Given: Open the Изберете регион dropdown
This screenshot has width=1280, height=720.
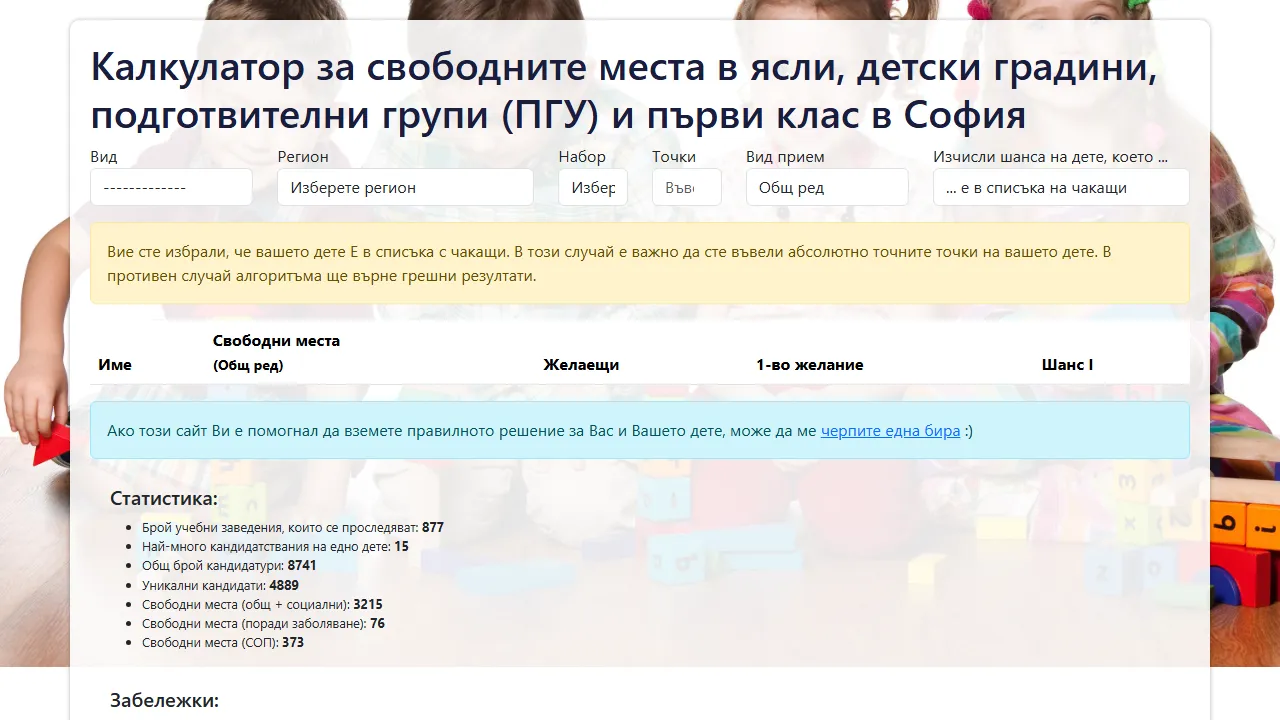Looking at the screenshot, I should coord(404,187).
